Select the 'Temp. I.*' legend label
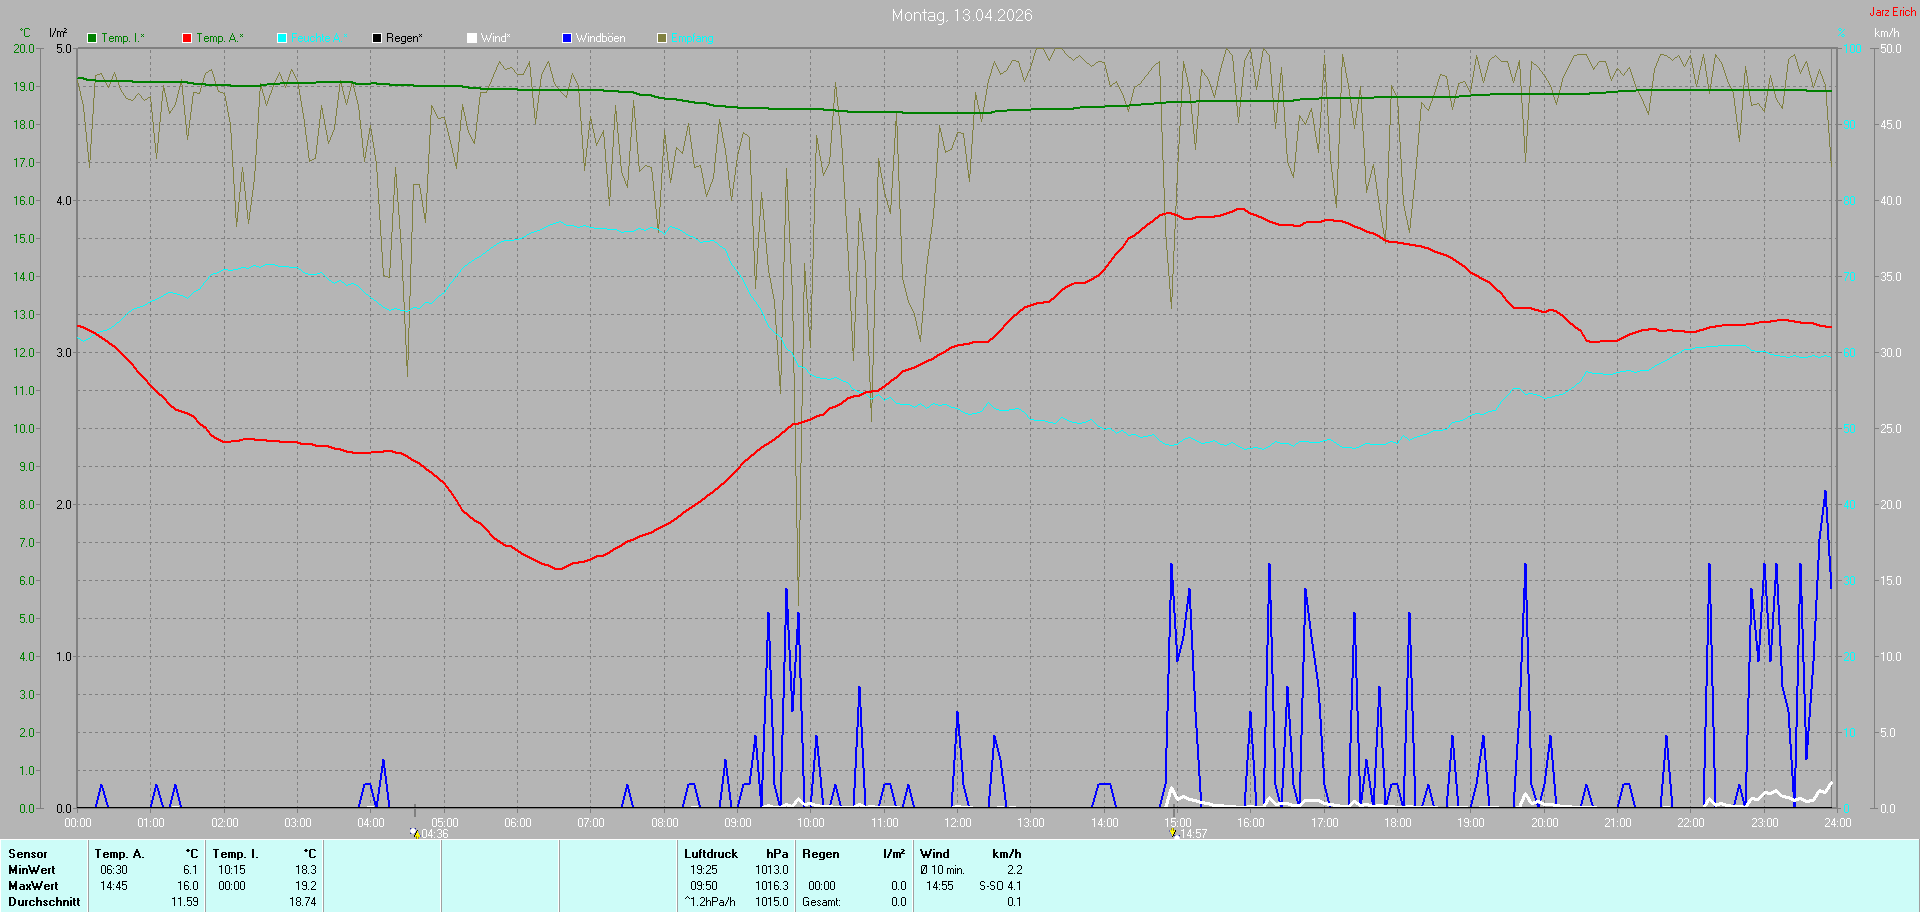 click(x=123, y=38)
